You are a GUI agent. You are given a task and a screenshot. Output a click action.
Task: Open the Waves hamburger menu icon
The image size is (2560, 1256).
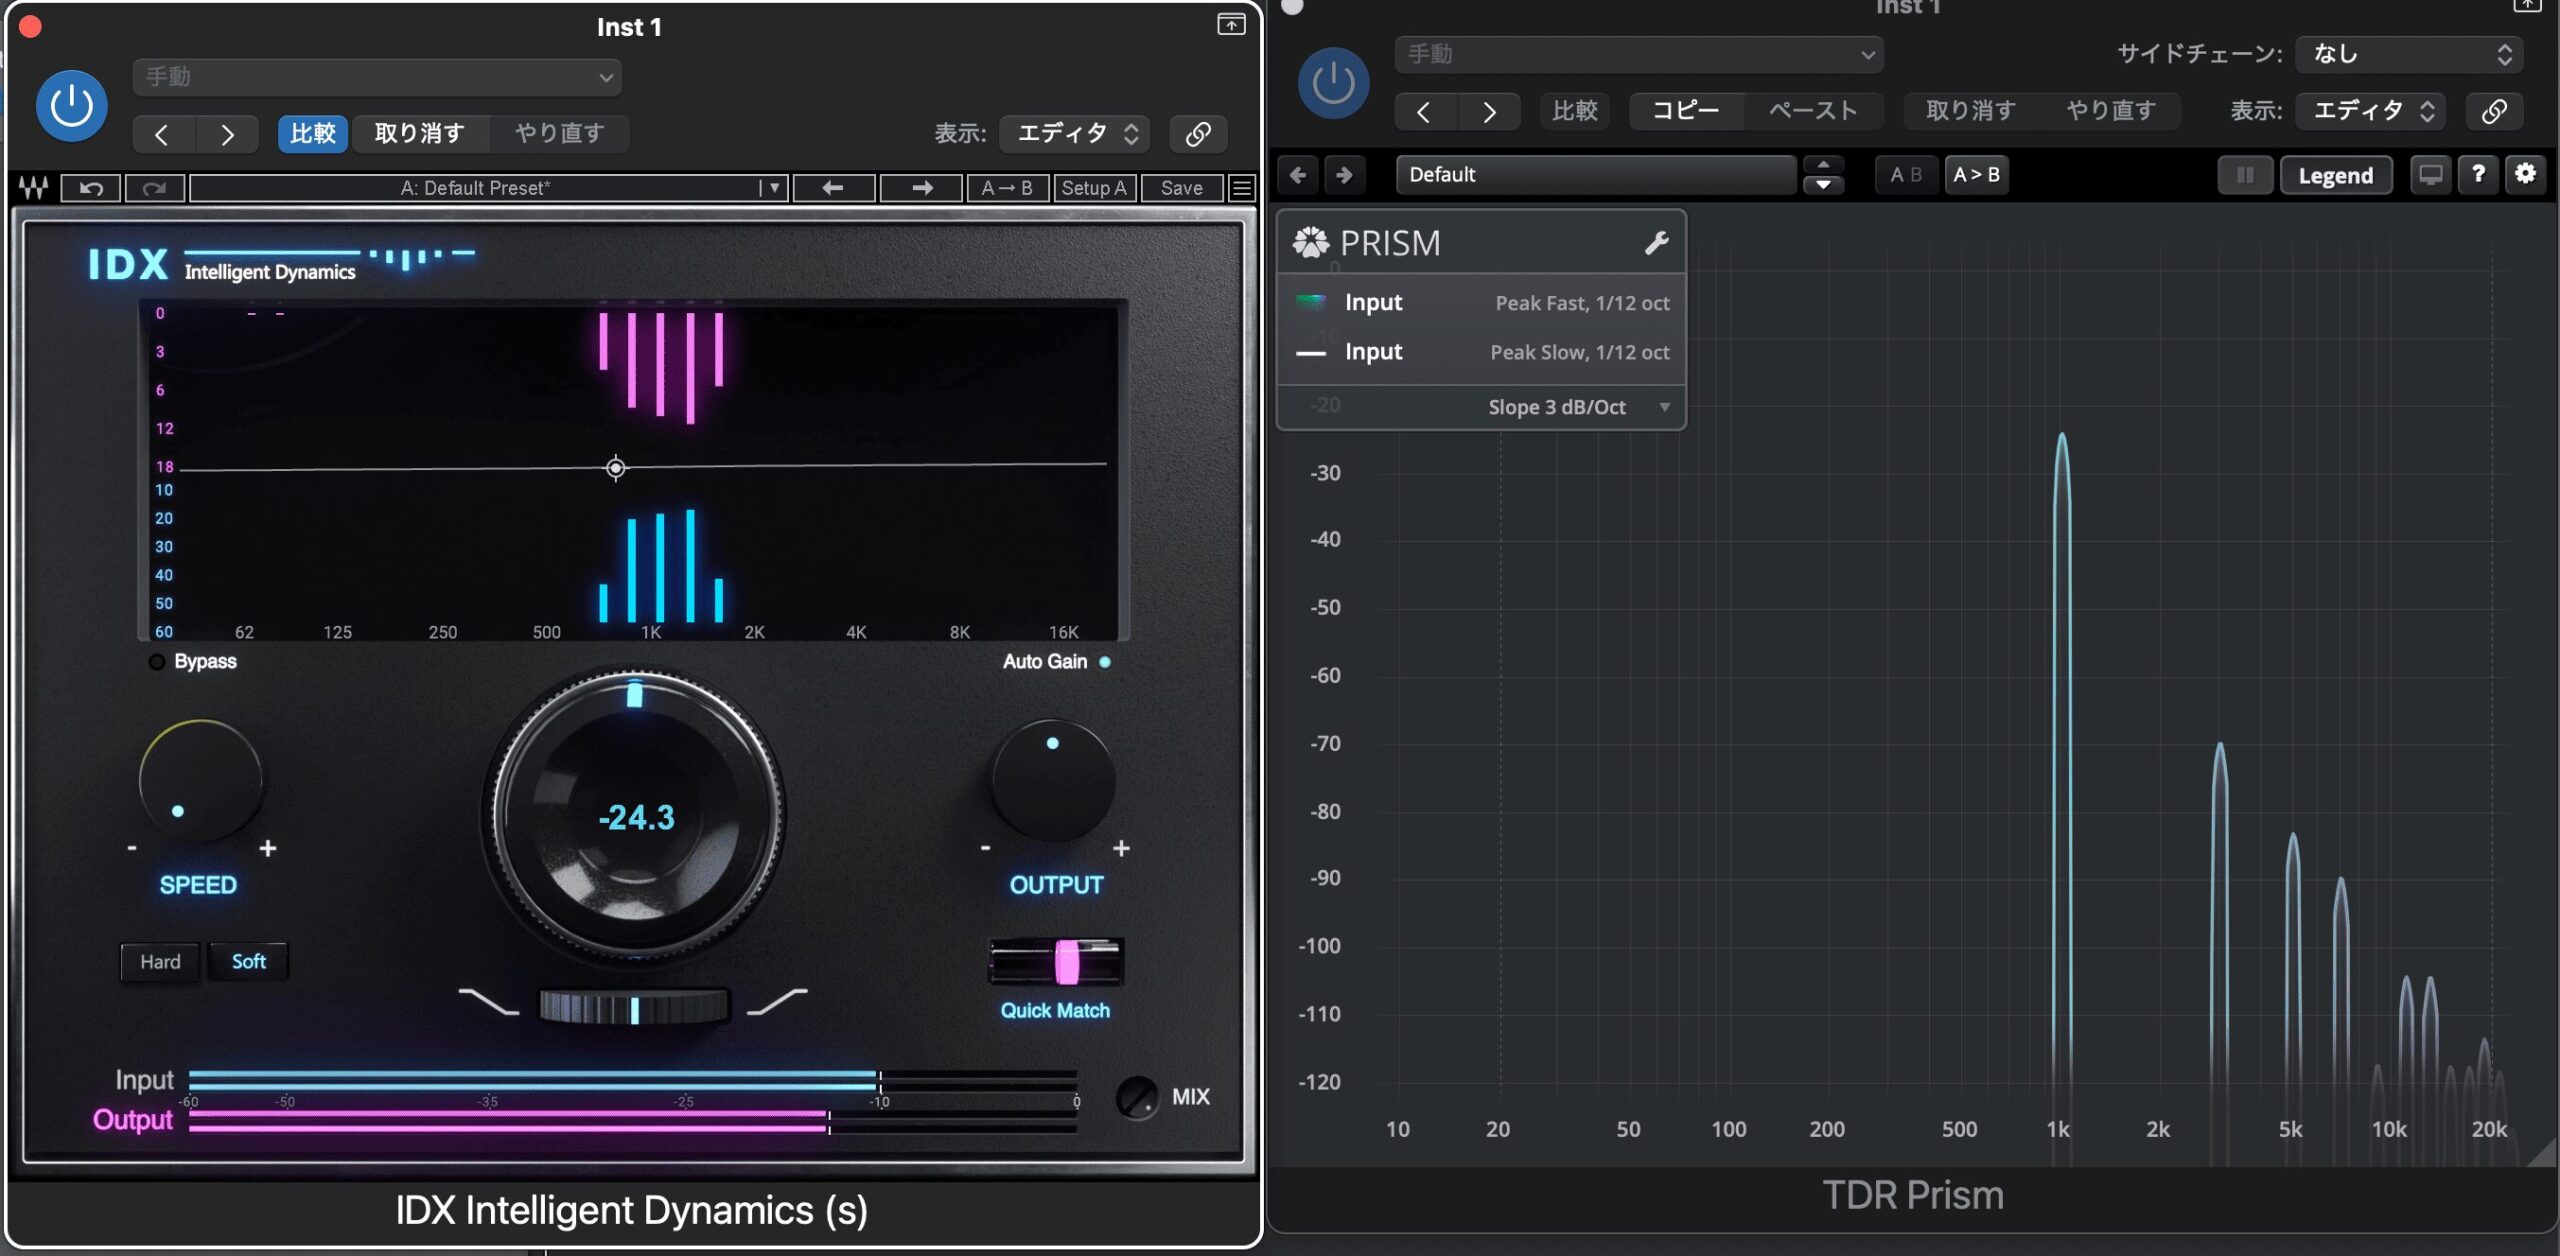[1241, 188]
